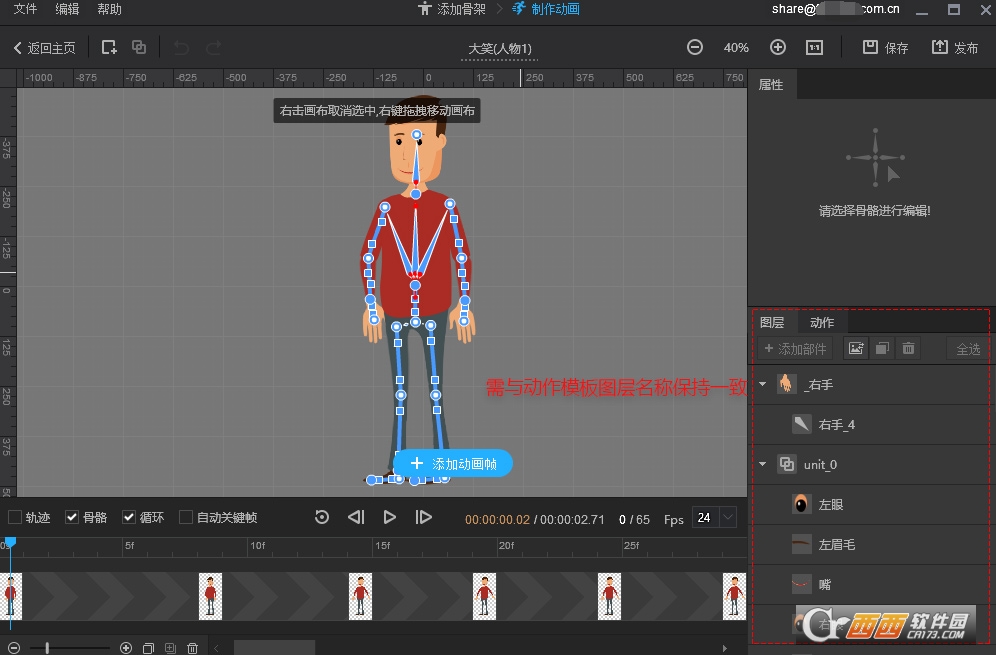Click the timeline zoom slider handle
Screen dimensions: 996x655
point(47,648)
